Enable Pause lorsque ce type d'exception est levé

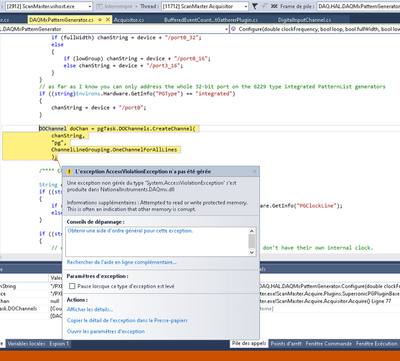click(72, 286)
